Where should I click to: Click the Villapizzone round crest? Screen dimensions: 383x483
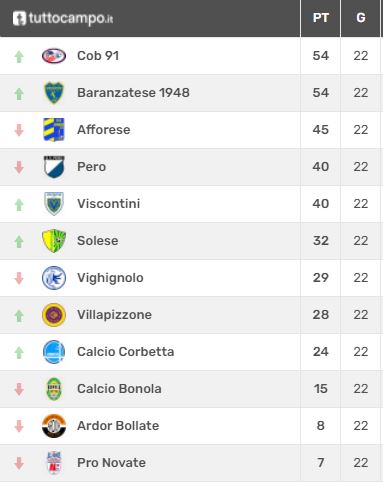pos(54,315)
